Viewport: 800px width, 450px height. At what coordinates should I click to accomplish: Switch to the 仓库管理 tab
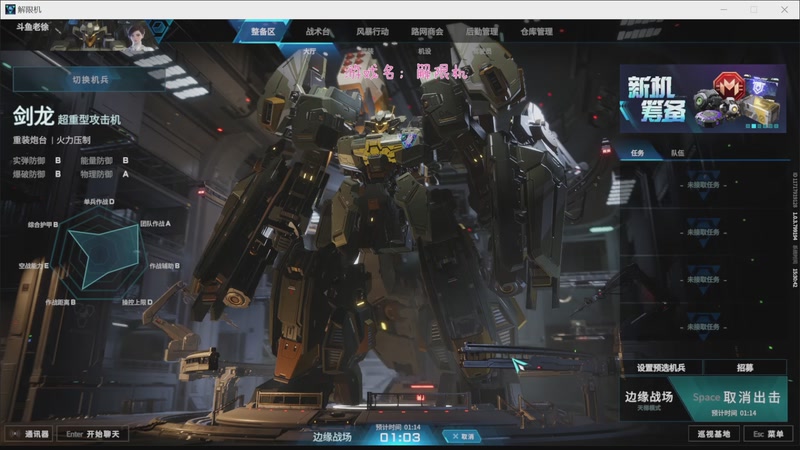click(x=536, y=32)
